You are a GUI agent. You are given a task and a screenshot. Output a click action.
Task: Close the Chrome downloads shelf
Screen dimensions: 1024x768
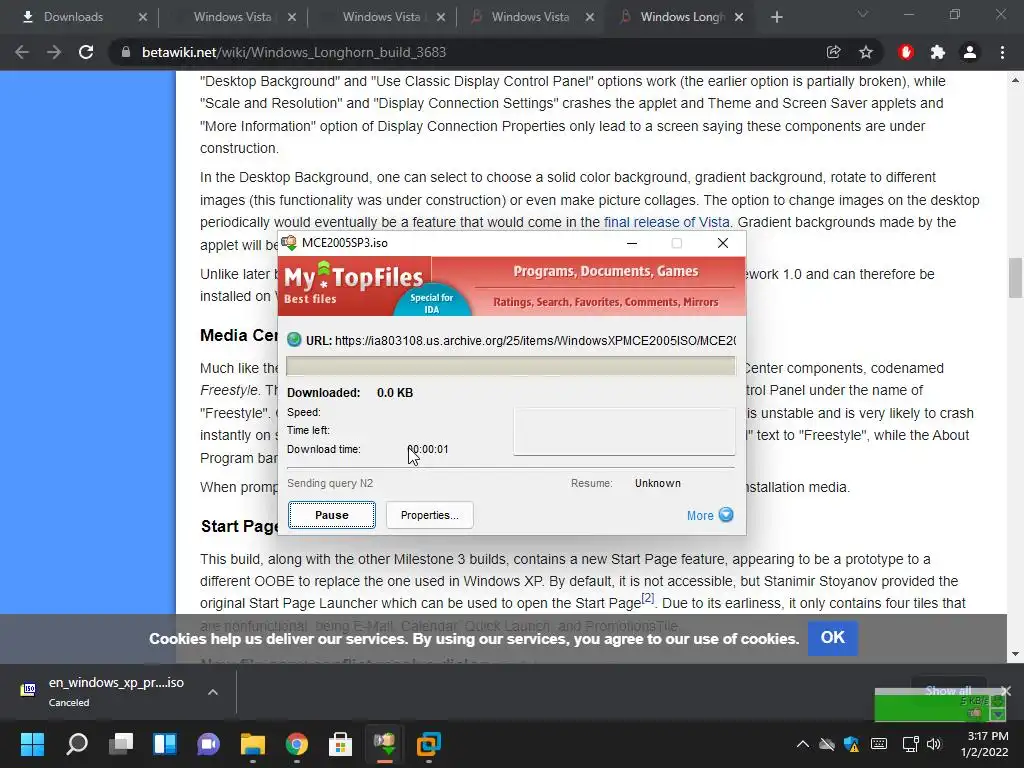1006,690
